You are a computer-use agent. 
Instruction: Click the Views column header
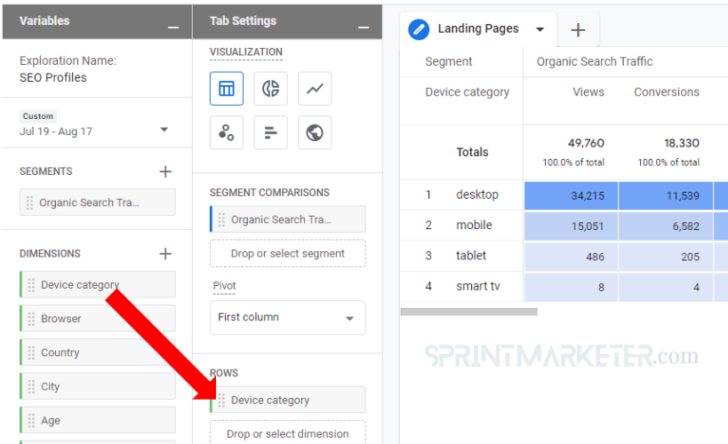588,92
